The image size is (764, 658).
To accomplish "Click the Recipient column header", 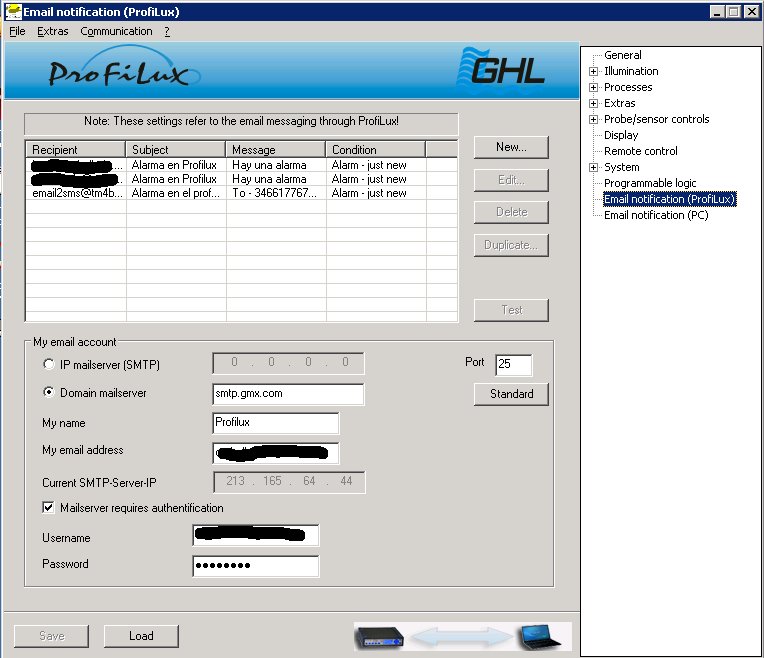I will [76, 150].
